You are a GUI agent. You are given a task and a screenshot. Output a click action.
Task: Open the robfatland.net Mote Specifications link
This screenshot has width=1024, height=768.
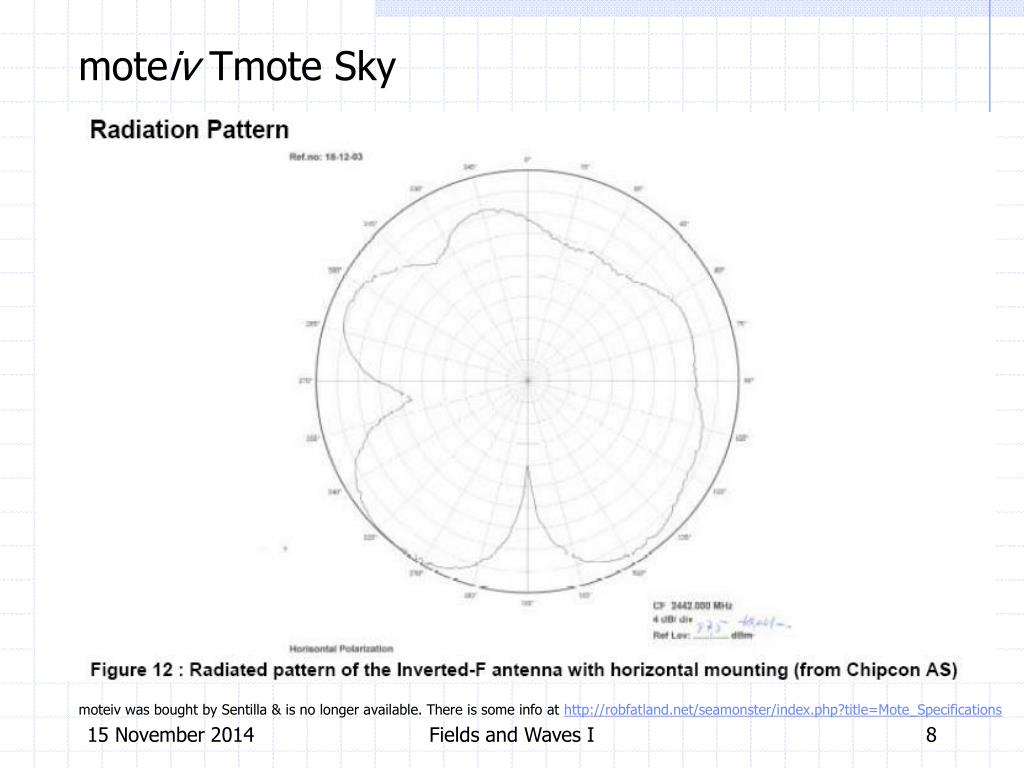click(782, 710)
